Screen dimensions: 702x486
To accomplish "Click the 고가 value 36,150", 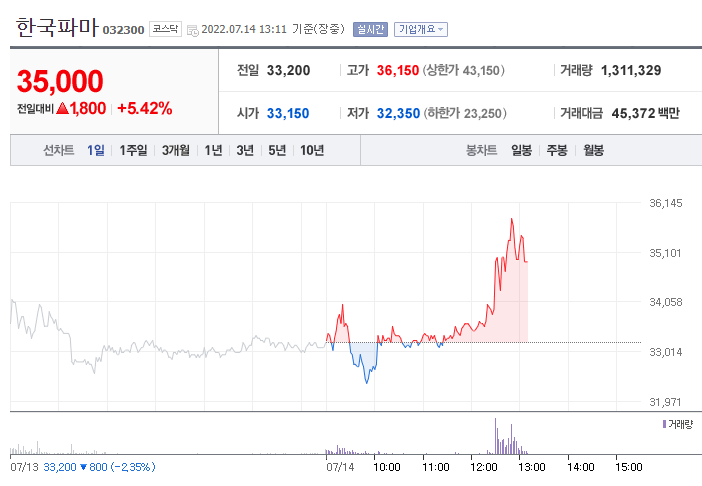I will pos(398,70).
